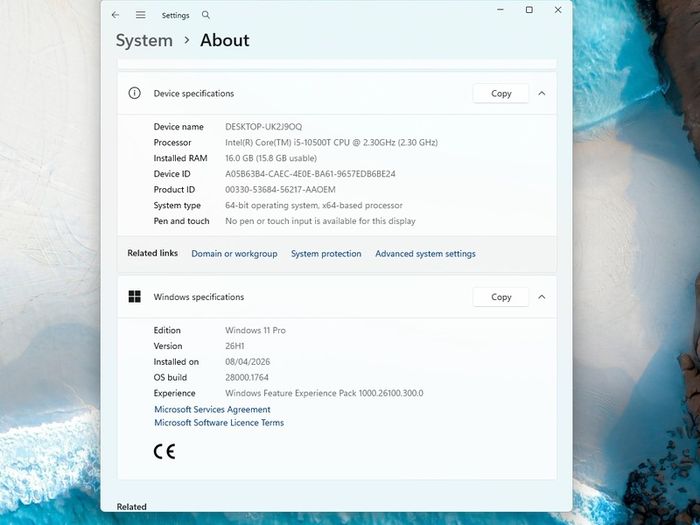
Task: Click the Device name label
Action: 179,127
